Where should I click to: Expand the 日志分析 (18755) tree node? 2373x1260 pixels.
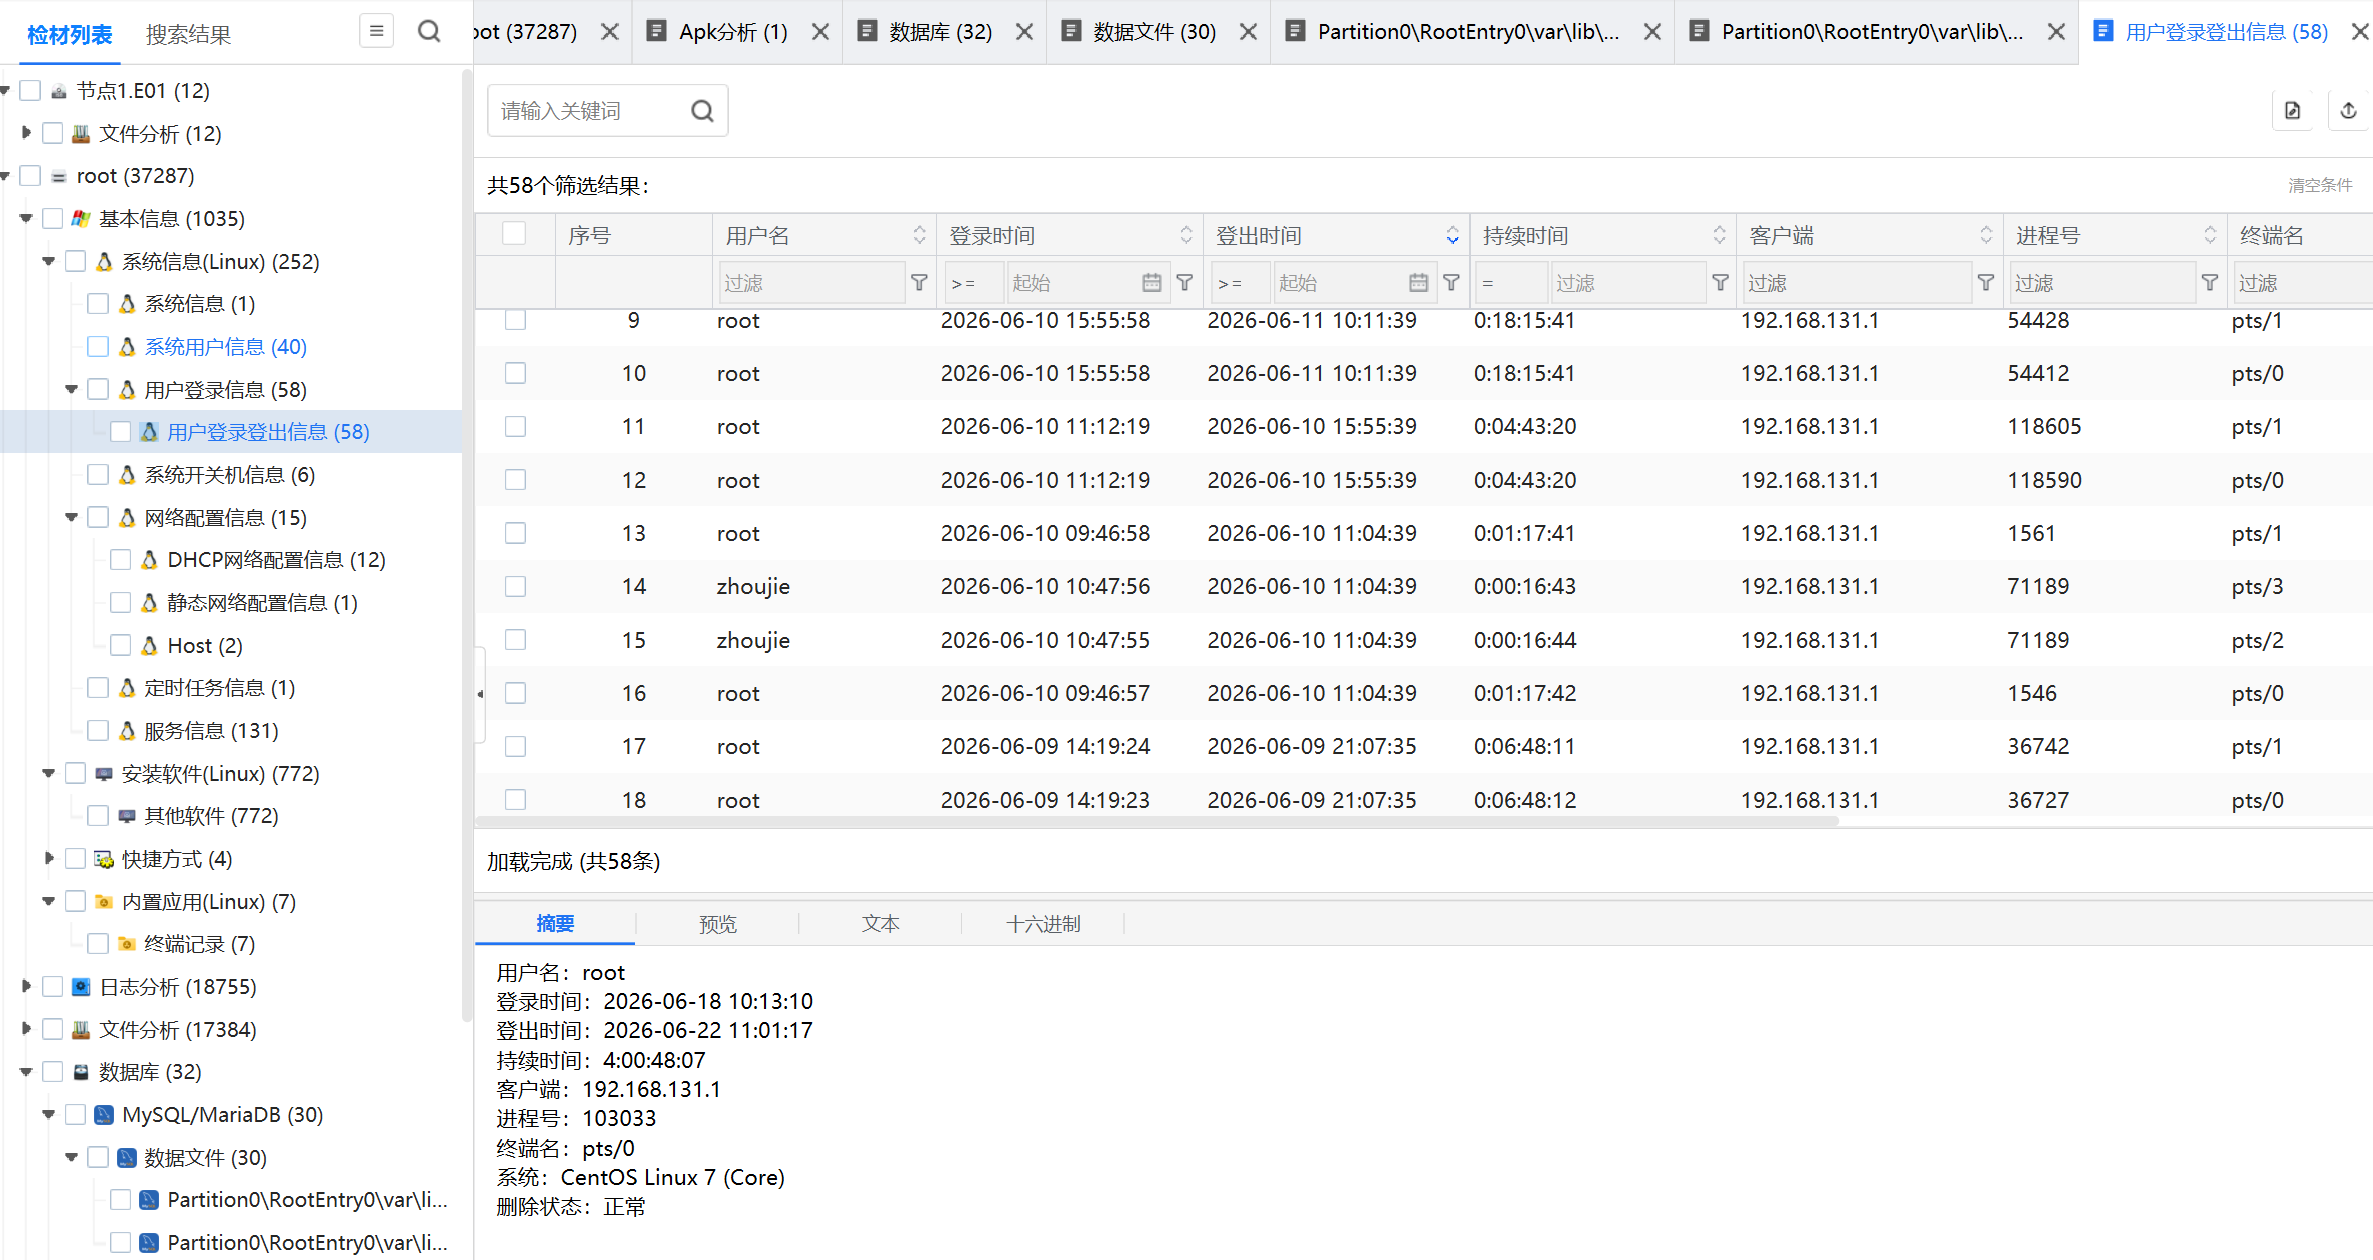tap(27, 986)
